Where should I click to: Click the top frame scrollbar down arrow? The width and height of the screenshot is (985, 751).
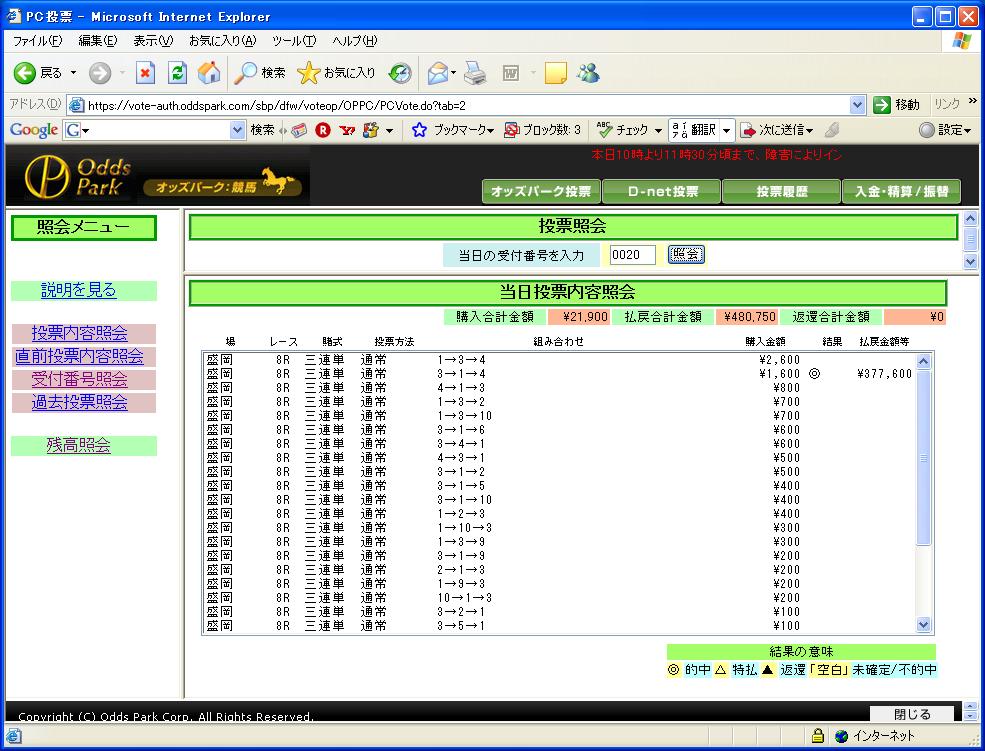(x=971, y=261)
